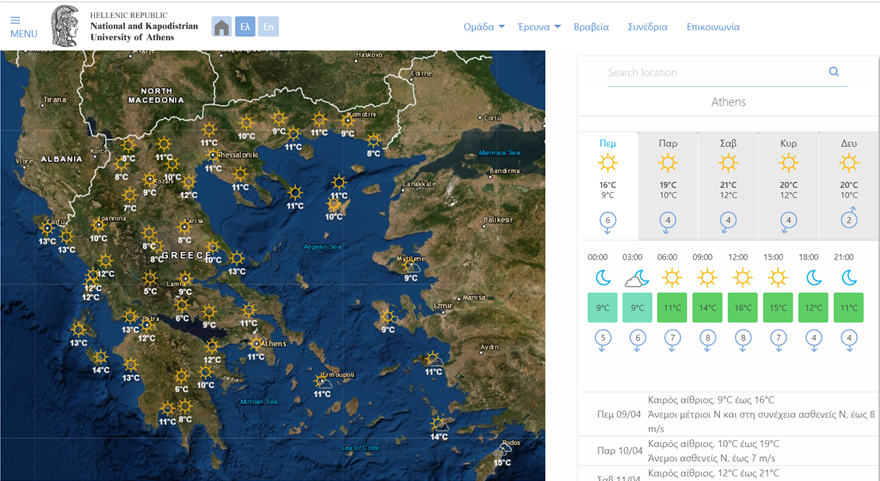Expand the Ομάδα dropdown menu

pyautogui.click(x=484, y=27)
